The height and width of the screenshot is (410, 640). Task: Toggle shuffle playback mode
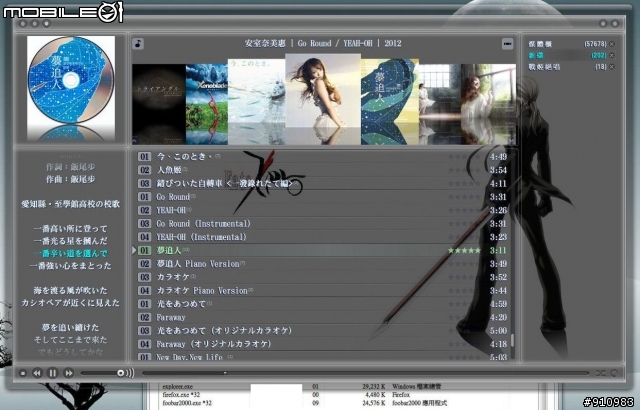[600, 373]
